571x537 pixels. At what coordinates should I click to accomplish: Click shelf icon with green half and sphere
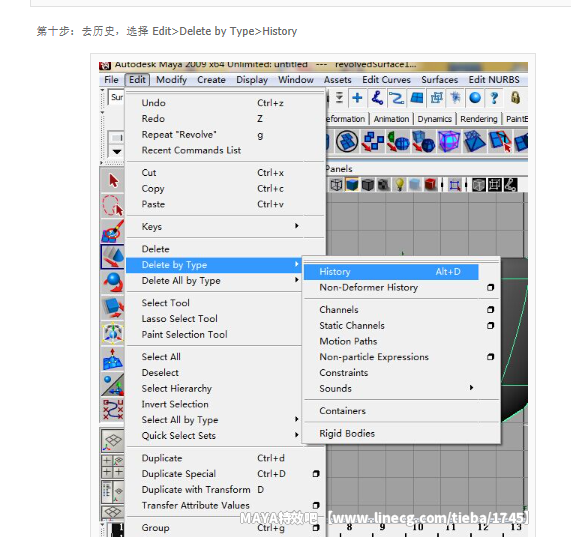pos(398,141)
